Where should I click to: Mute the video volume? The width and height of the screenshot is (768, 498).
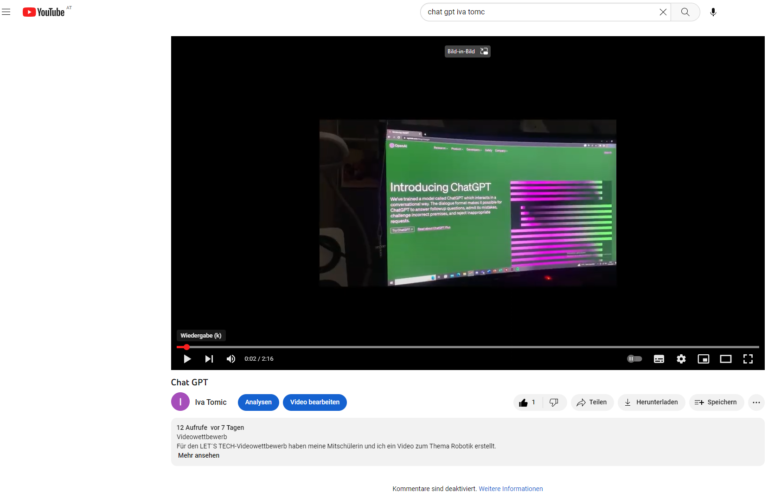pyautogui.click(x=231, y=358)
